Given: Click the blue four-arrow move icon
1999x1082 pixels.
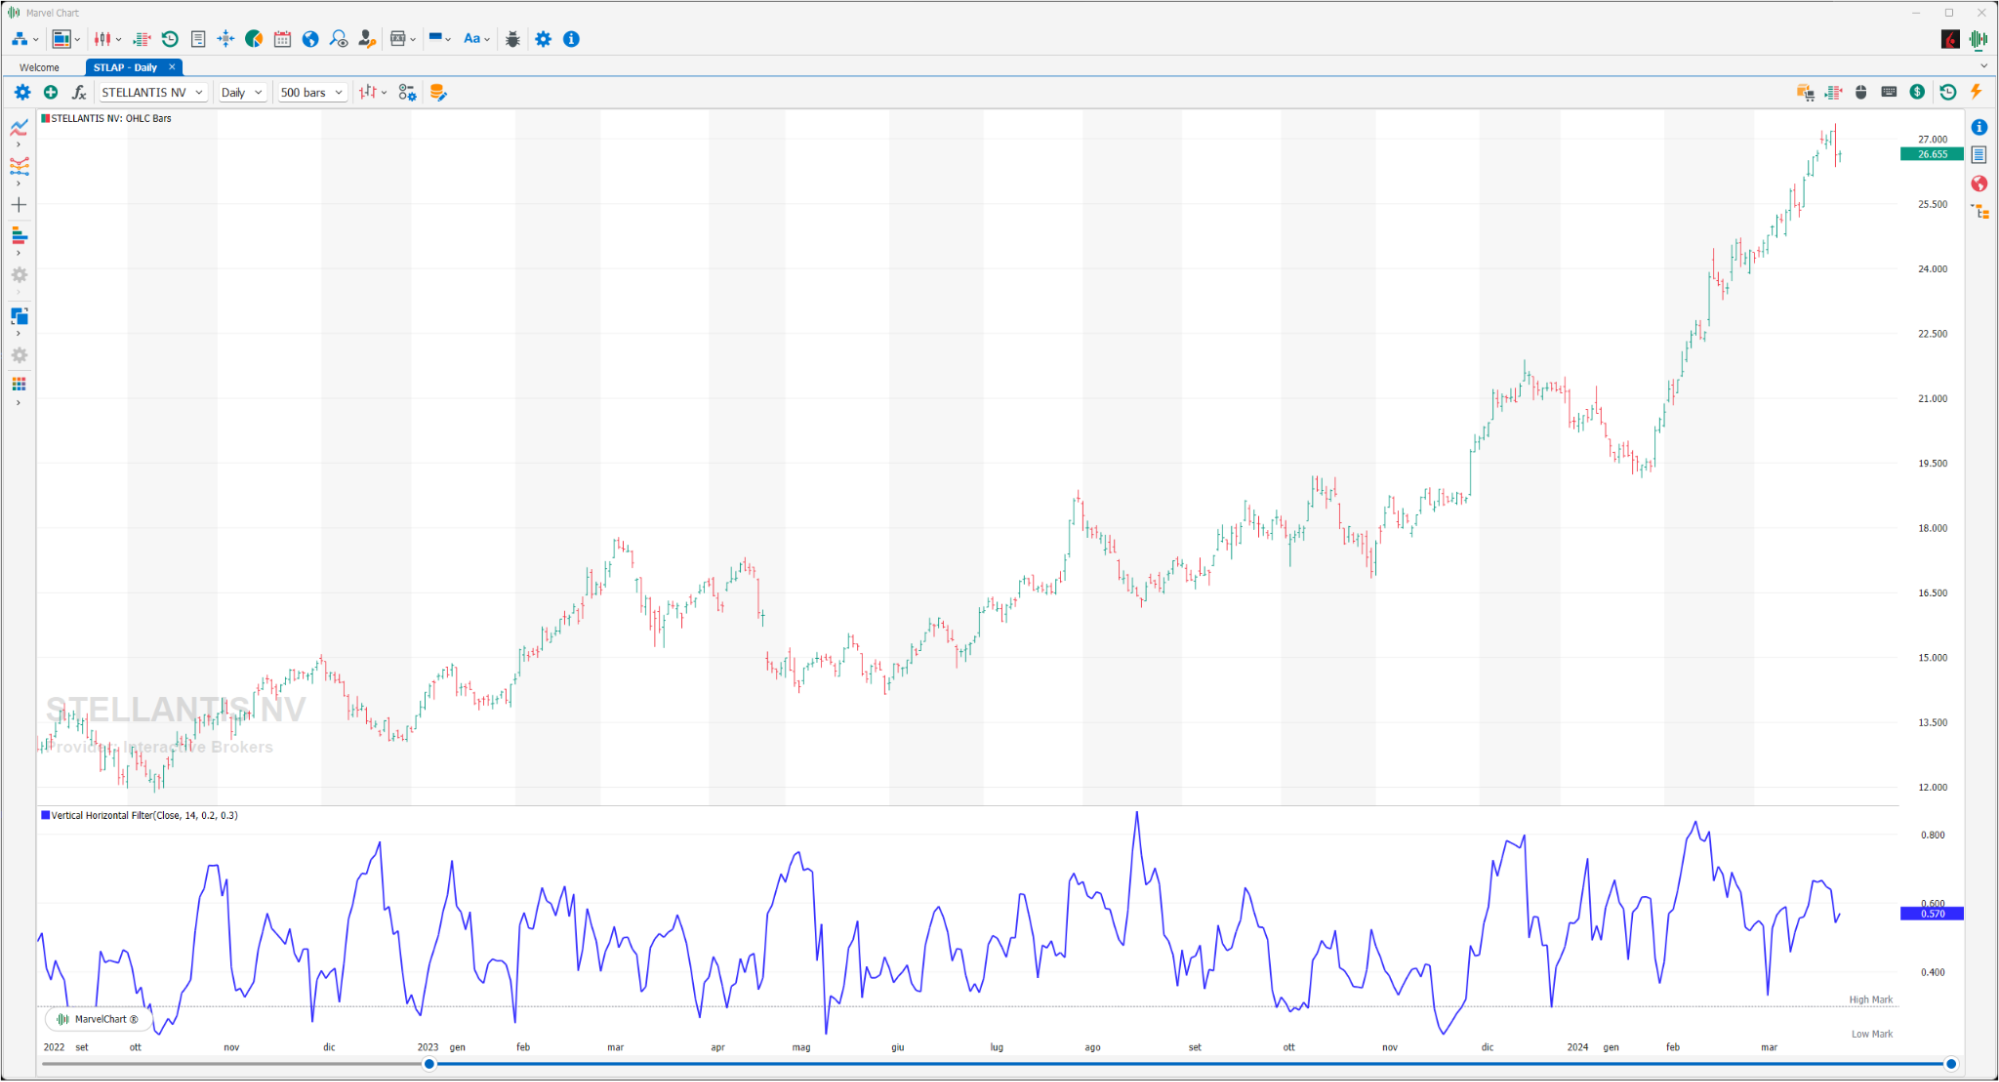Looking at the screenshot, I should [226, 39].
